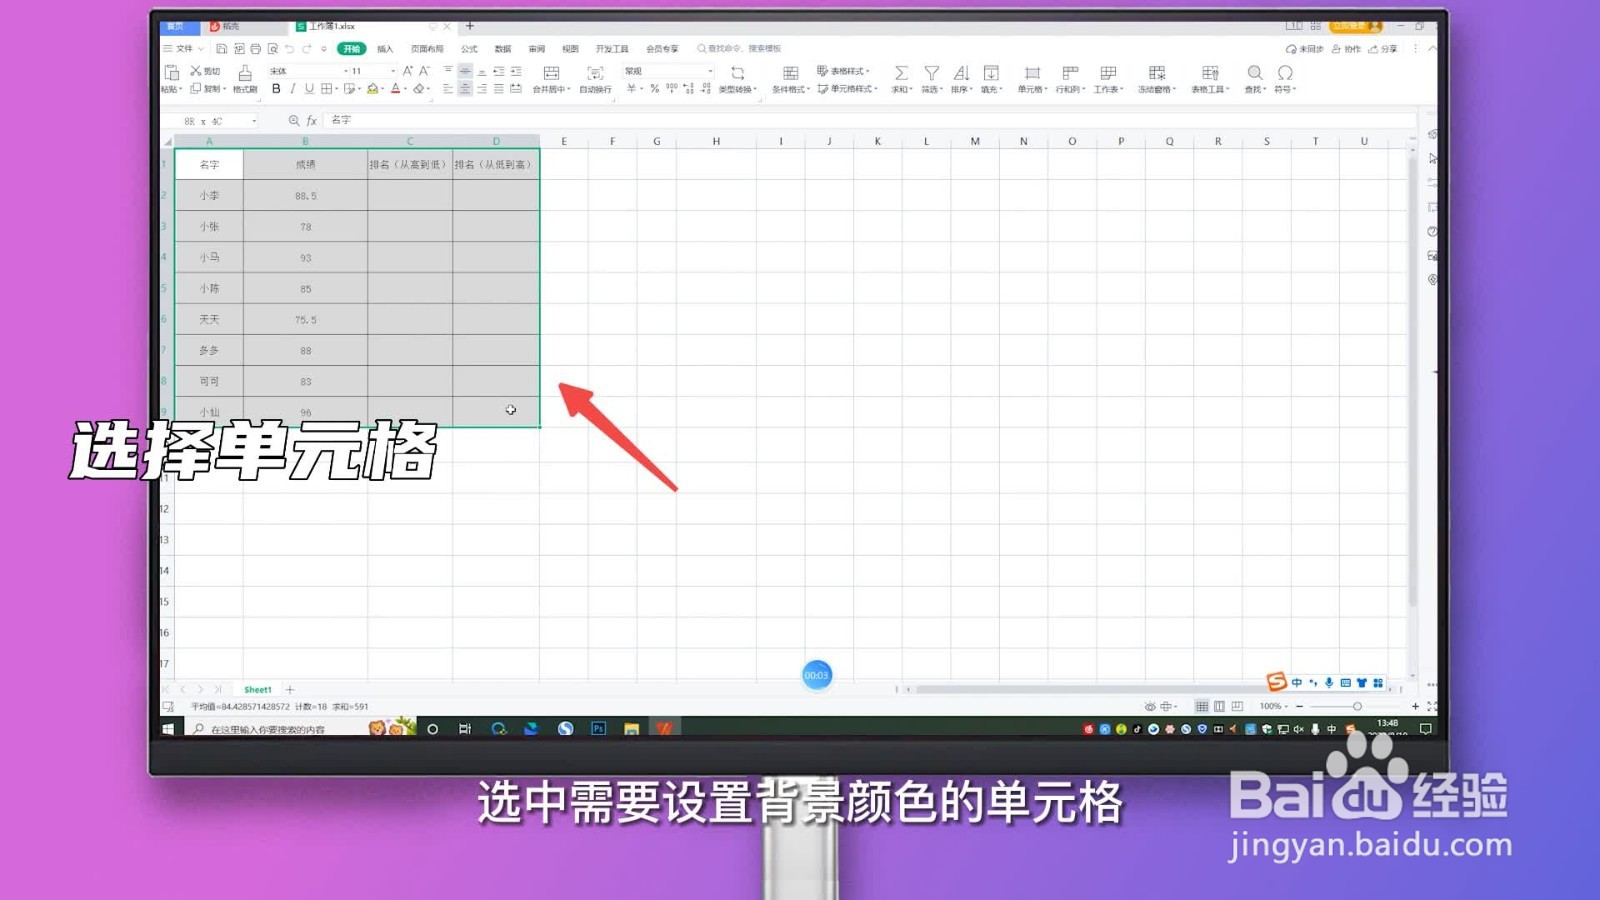Click the Photoshop icon on taskbar
This screenshot has height=900, width=1600.
coord(598,729)
